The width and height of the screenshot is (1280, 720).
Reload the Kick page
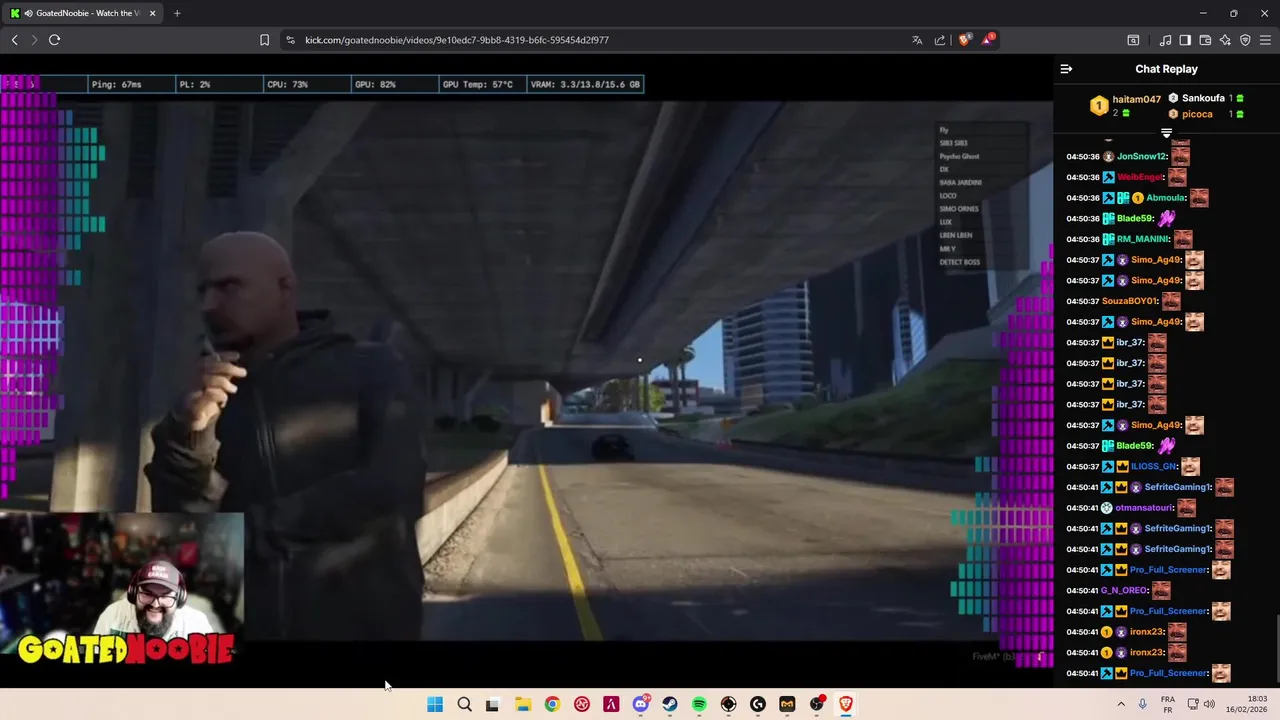pyautogui.click(x=55, y=40)
